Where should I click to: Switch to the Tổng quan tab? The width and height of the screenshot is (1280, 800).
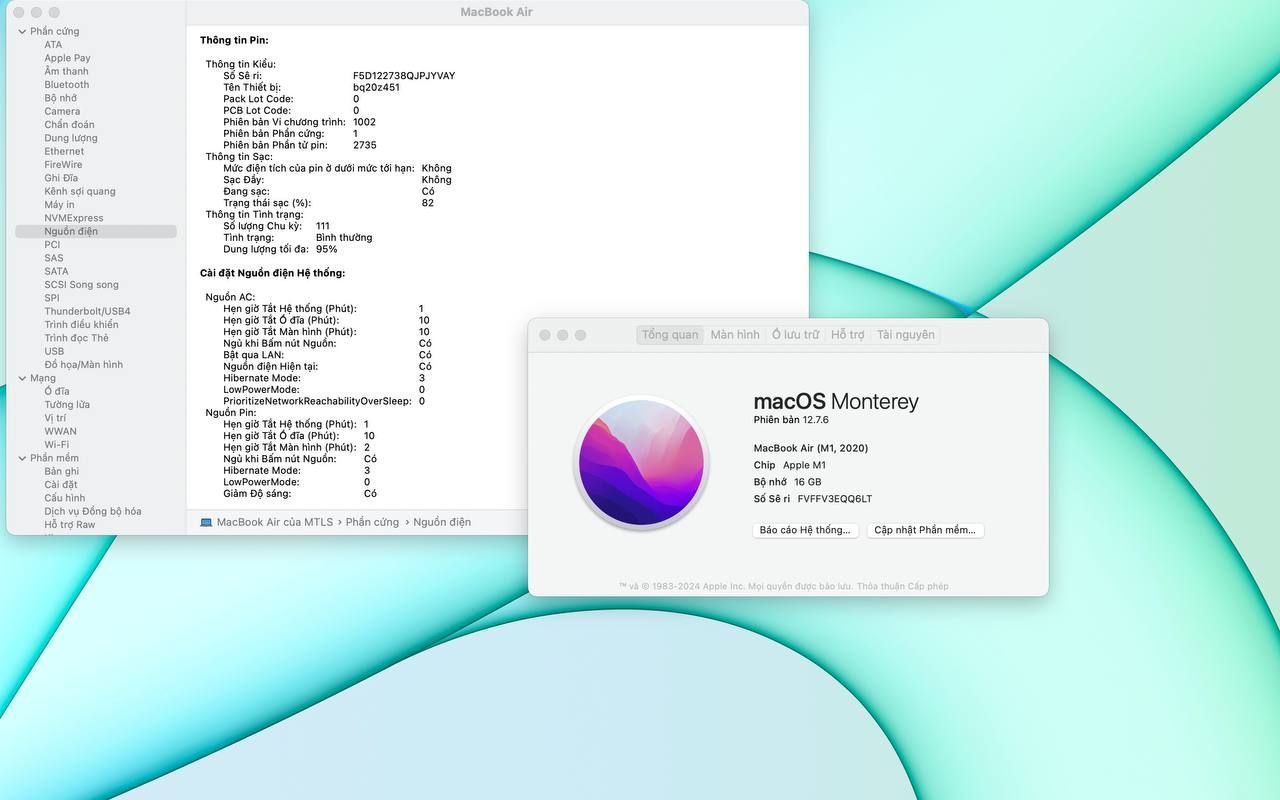coord(670,335)
